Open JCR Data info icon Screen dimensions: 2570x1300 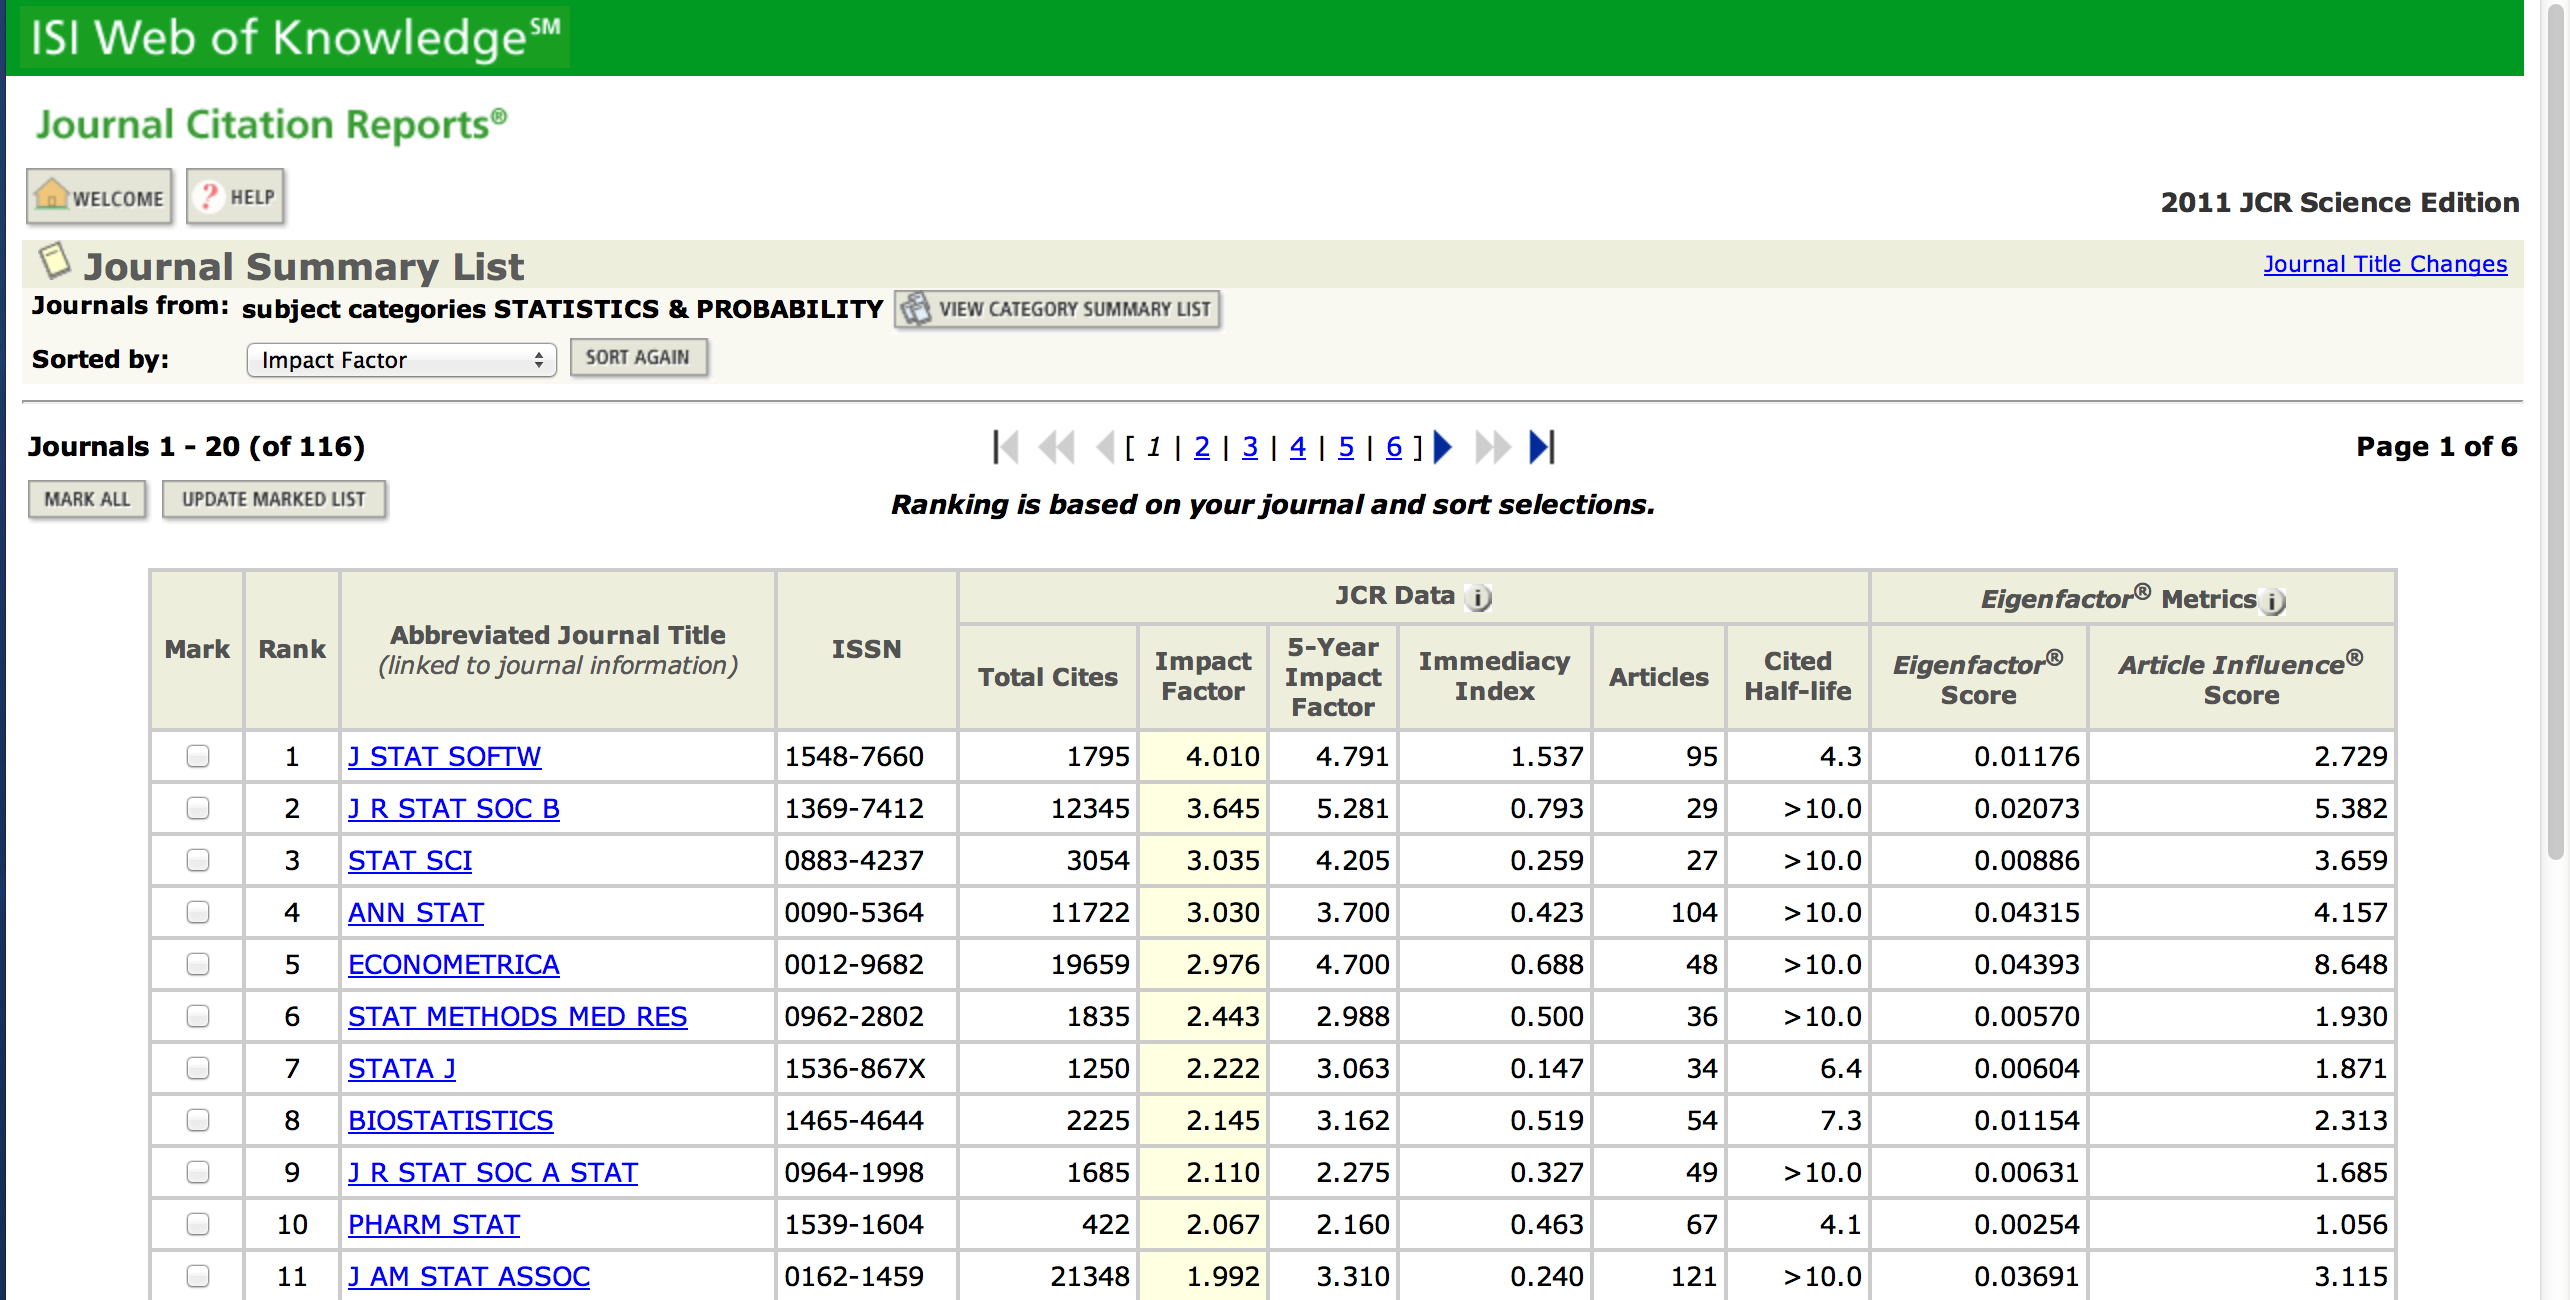(x=1478, y=597)
